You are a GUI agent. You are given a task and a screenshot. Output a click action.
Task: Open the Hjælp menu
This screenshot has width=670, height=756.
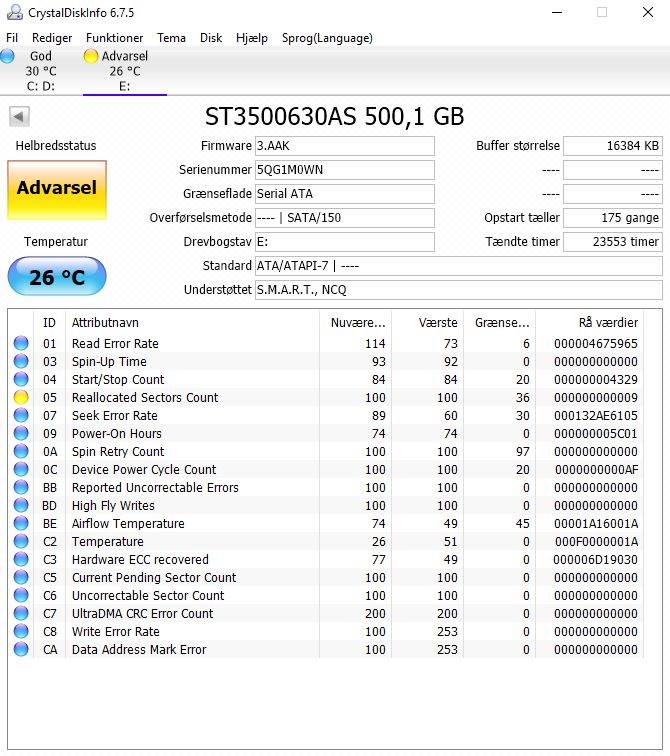click(x=252, y=38)
